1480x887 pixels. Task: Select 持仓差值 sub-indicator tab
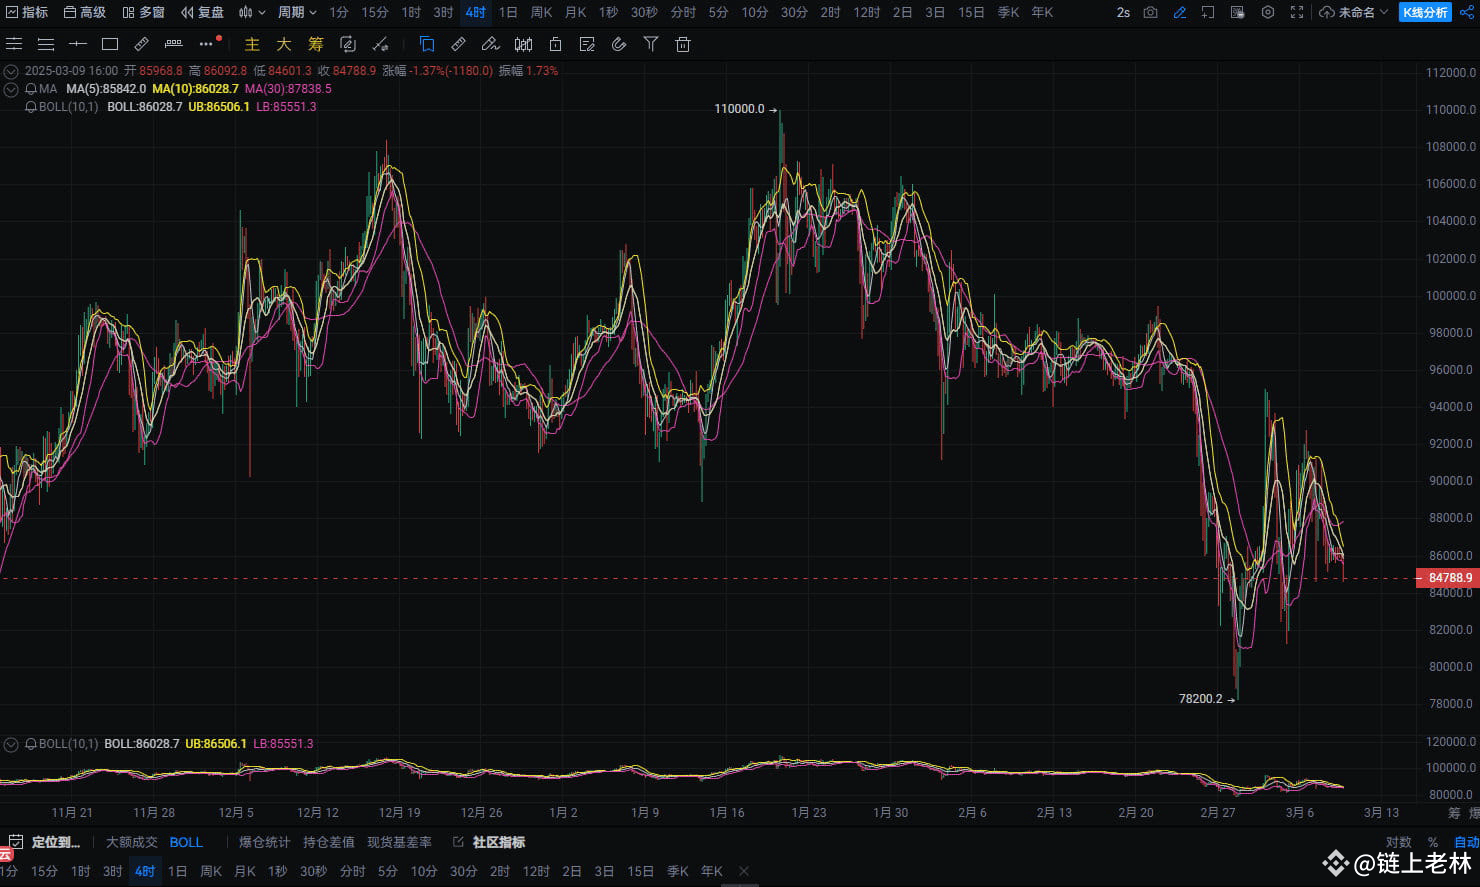point(329,842)
